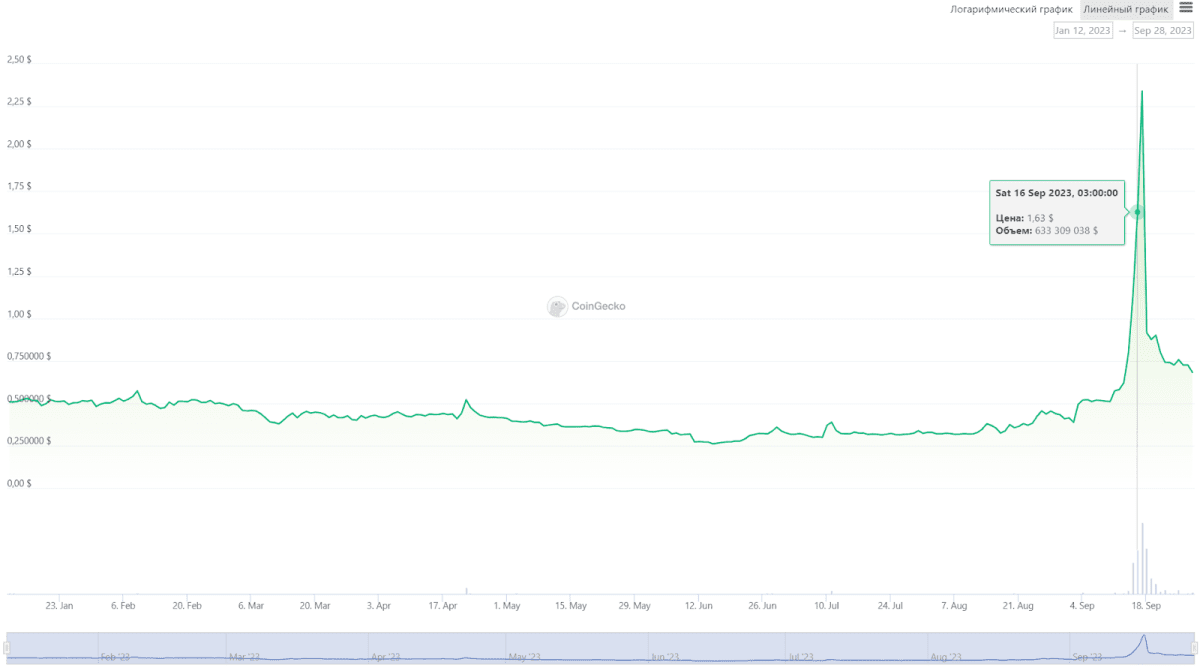1200x671 pixels.
Task: Click the price spike peak on the chart
Action: tap(1142, 90)
